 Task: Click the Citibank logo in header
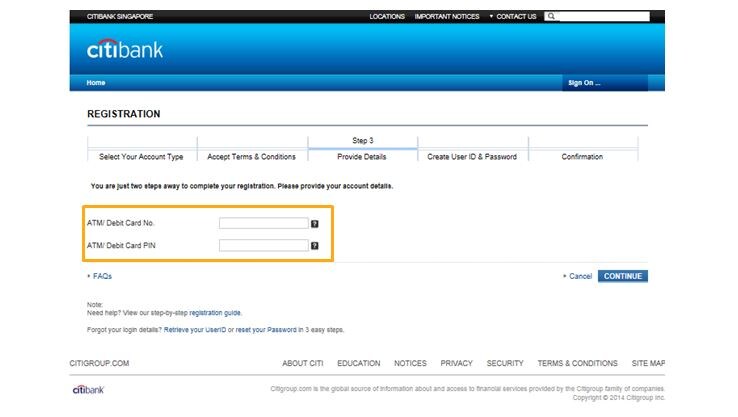124,49
